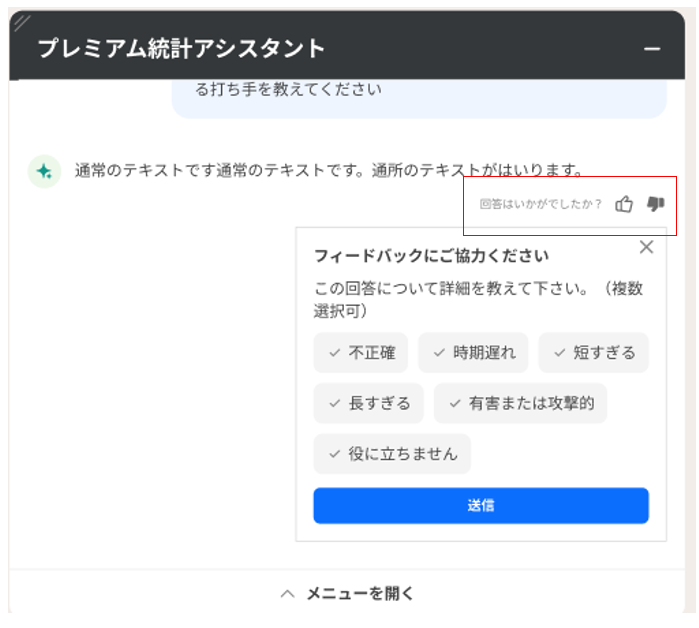Select the 長すぎる feedback option
The image size is (699, 628).
(368, 403)
